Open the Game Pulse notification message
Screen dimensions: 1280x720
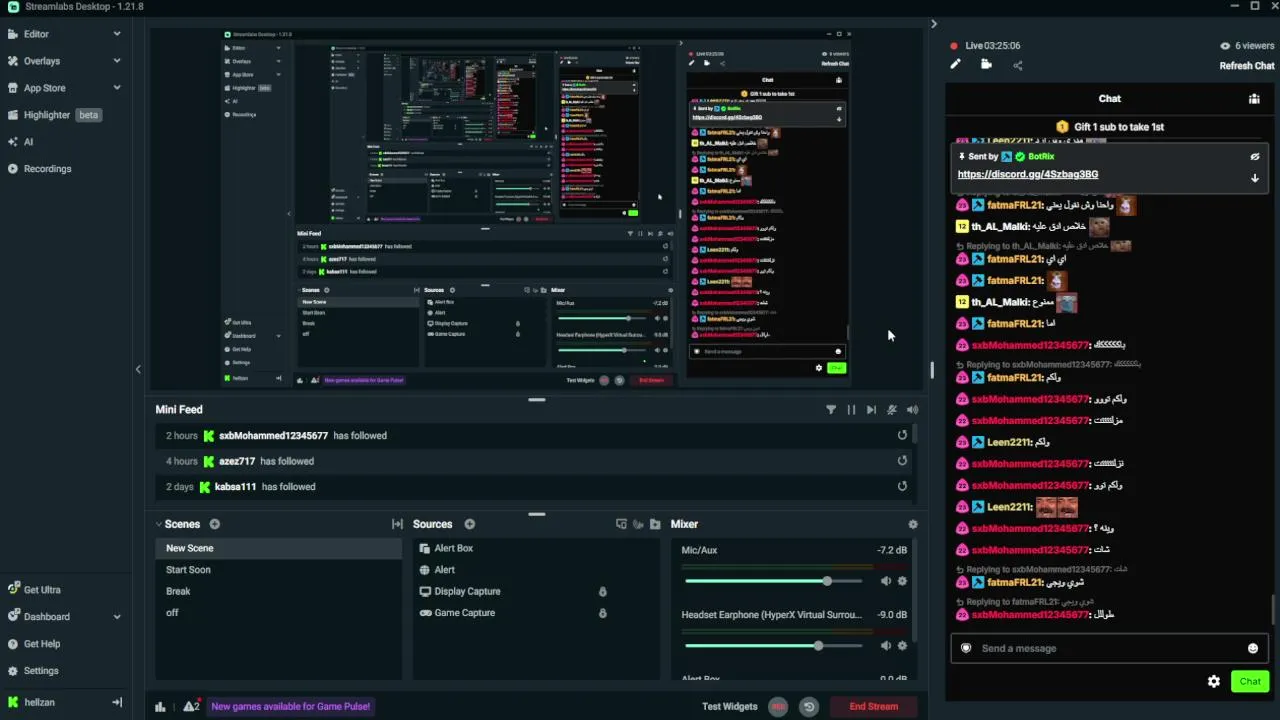(x=291, y=707)
